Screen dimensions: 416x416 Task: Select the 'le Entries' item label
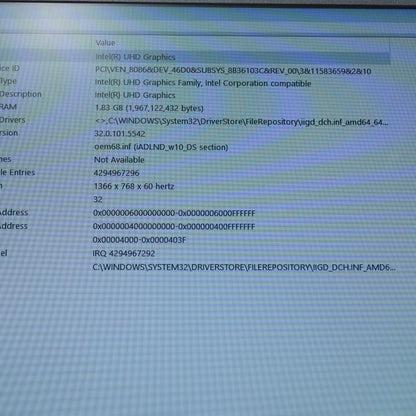point(17,172)
